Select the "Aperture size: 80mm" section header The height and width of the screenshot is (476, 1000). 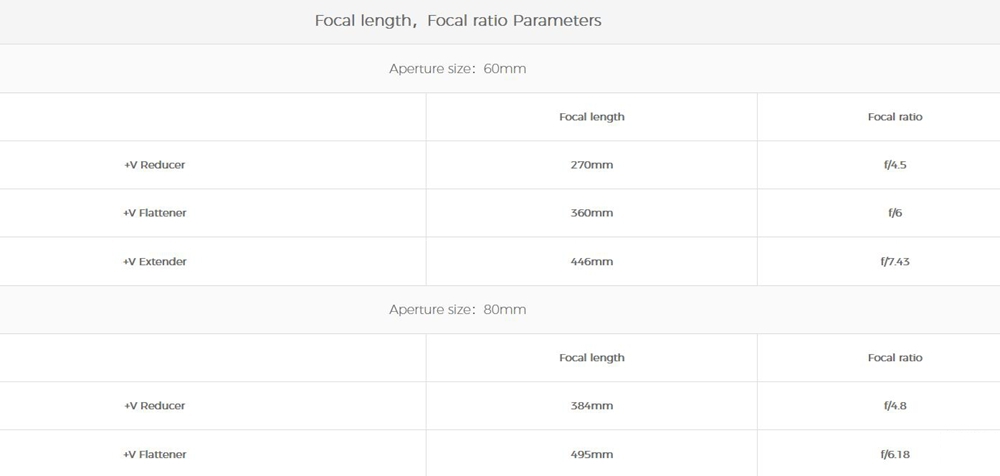click(x=457, y=310)
